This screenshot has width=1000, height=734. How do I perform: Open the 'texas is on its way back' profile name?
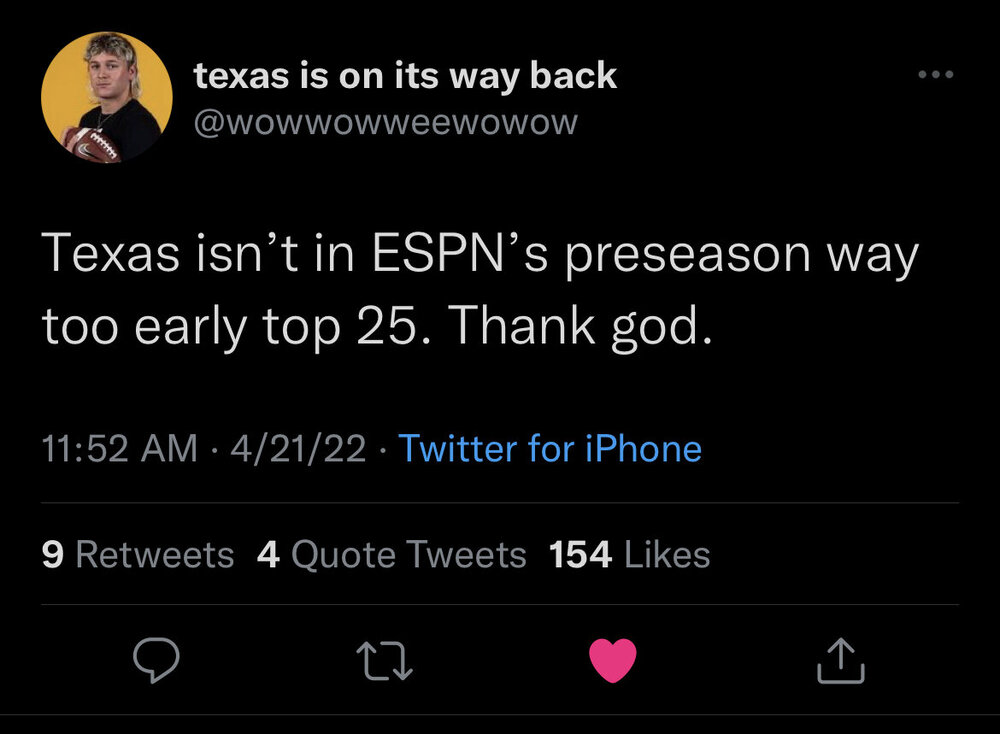tap(404, 76)
